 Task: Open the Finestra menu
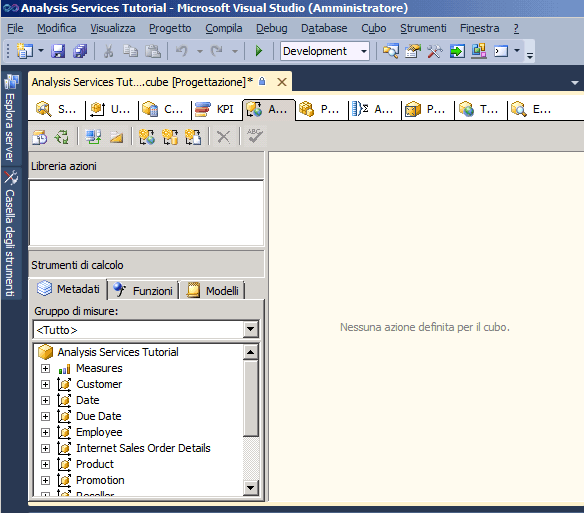click(479, 28)
